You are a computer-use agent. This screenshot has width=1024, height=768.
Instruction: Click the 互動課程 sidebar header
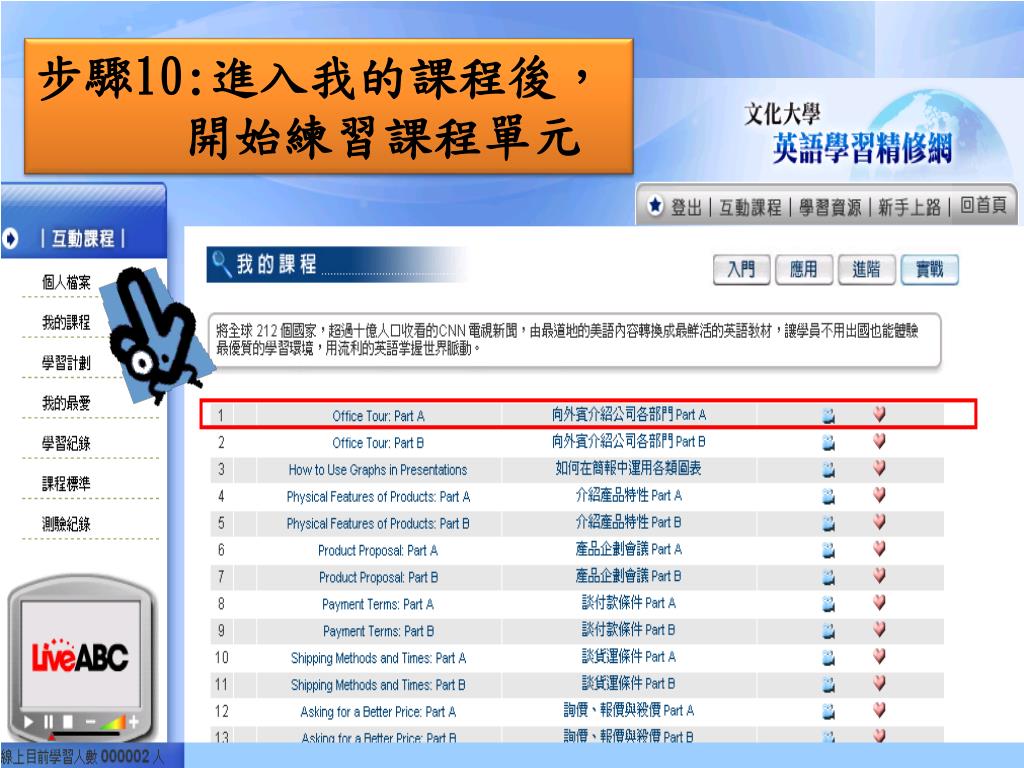(83, 238)
